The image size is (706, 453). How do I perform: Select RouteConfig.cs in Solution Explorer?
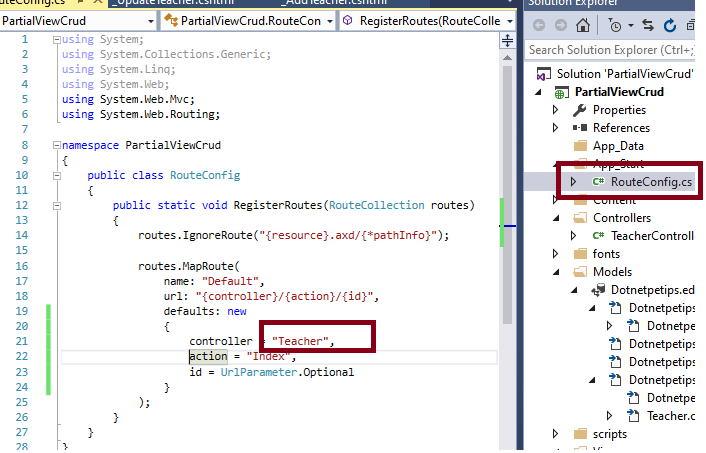[x=651, y=182]
